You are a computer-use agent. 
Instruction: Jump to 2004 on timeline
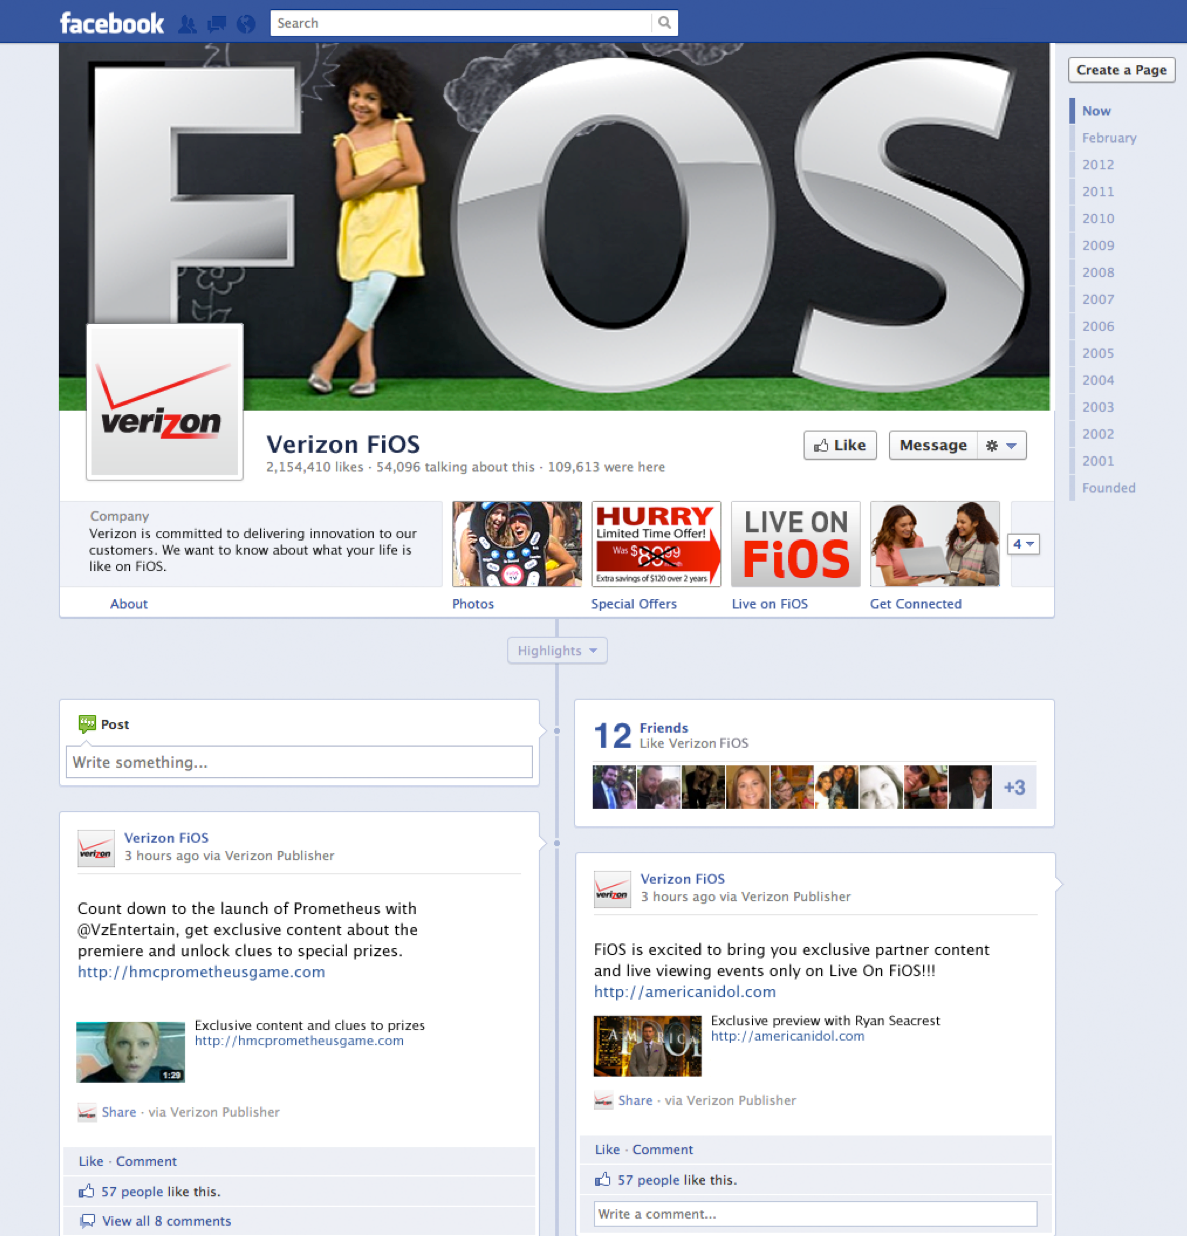[1098, 381]
